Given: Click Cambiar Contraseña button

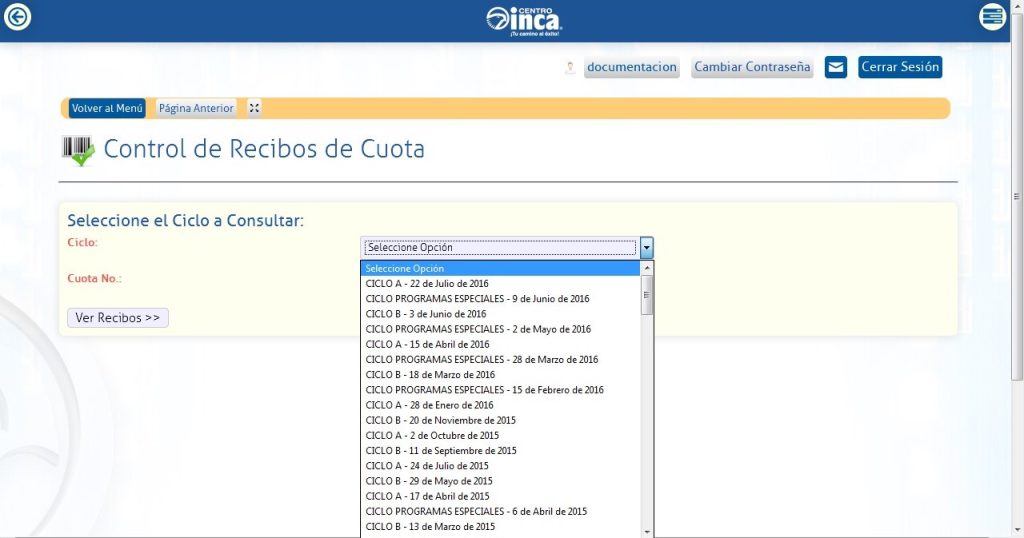Looking at the screenshot, I should point(752,67).
